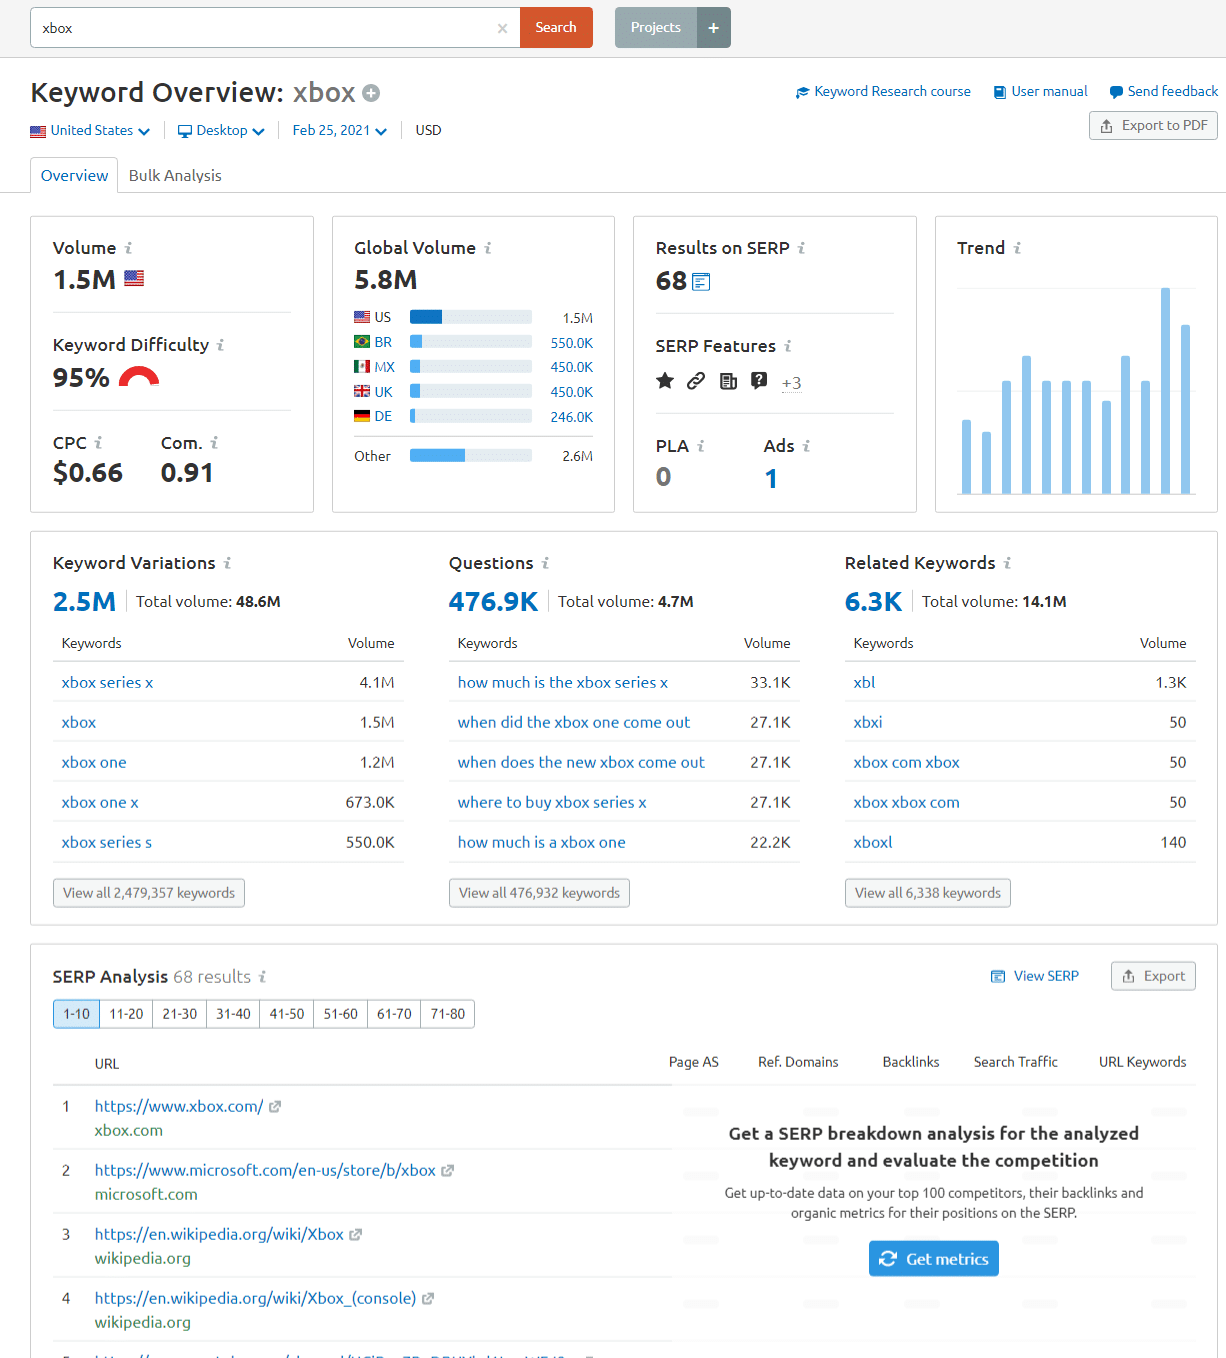Open the xbl related keyword link
The height and width of the screenshot is (1358, 1226).
[x=864, y=682]
